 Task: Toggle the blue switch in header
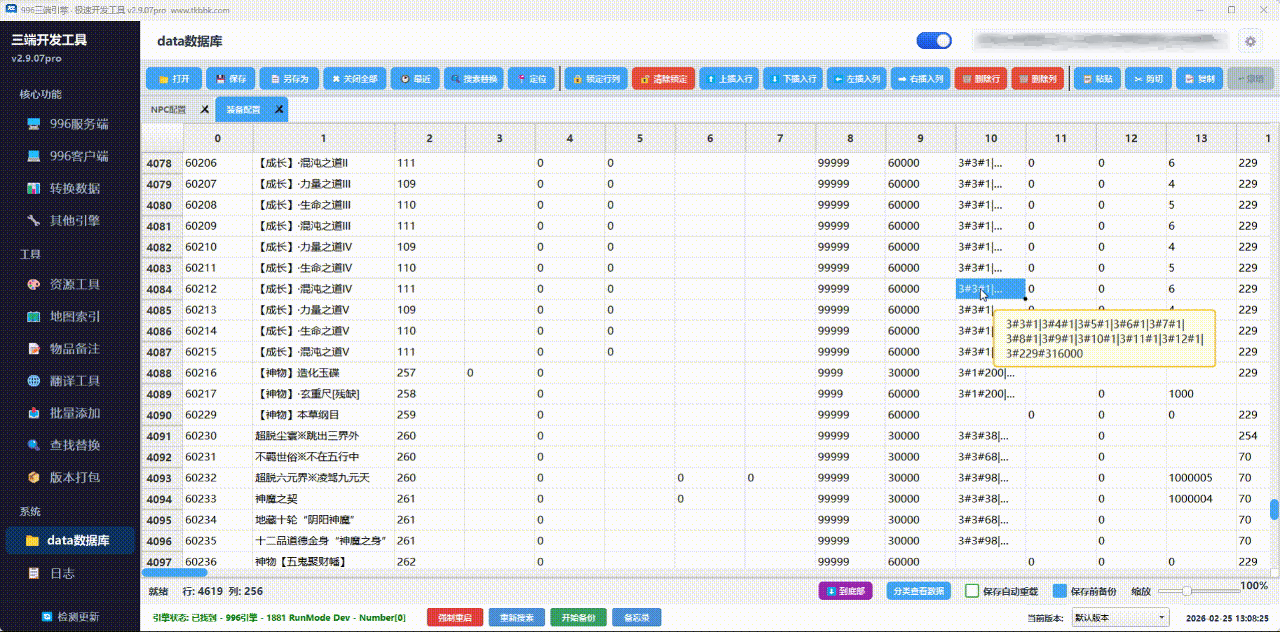pyautogui.click(x=934, y=41)
